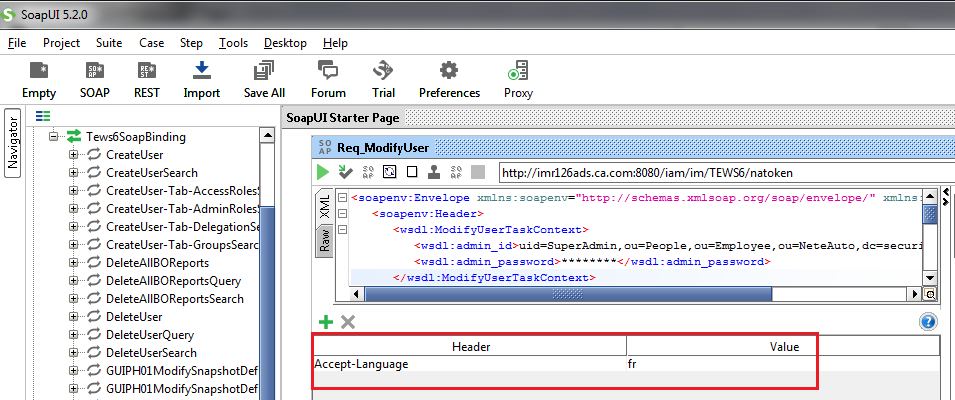This screenshot has height=400, width=955.
Task: Collapse the soapenv:Envelope XML node
Action: pyautogui.click(x=342, y=198)
